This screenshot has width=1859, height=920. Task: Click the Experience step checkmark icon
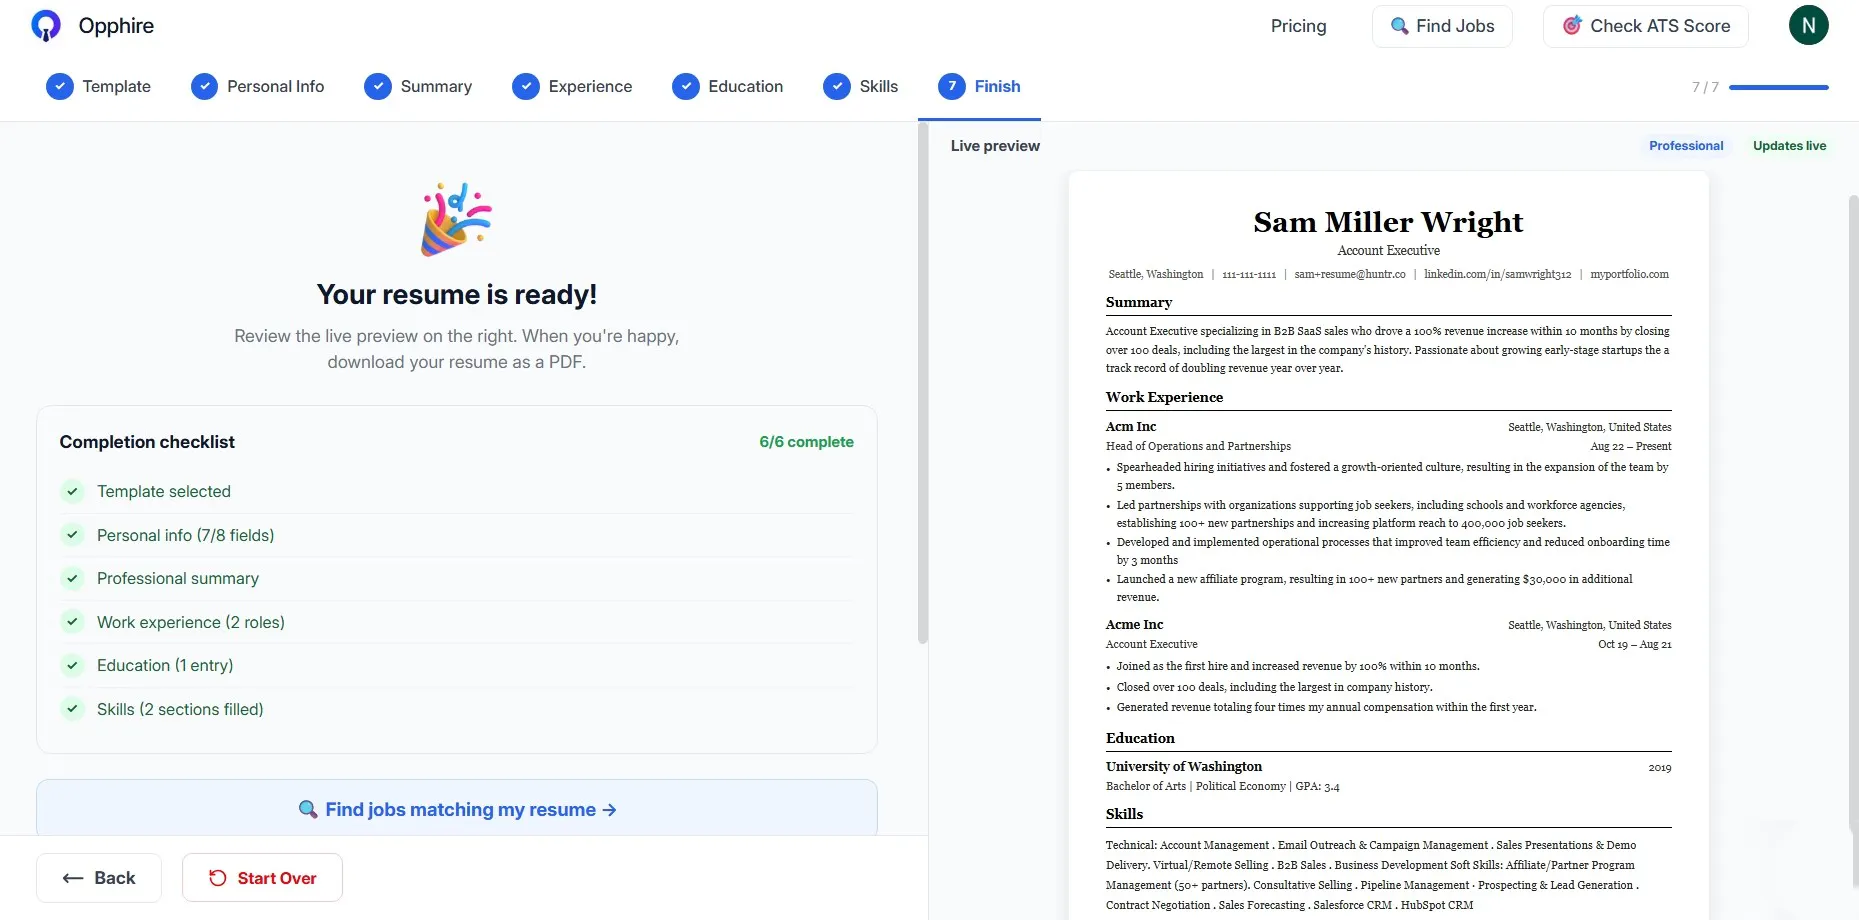(526, 86)
